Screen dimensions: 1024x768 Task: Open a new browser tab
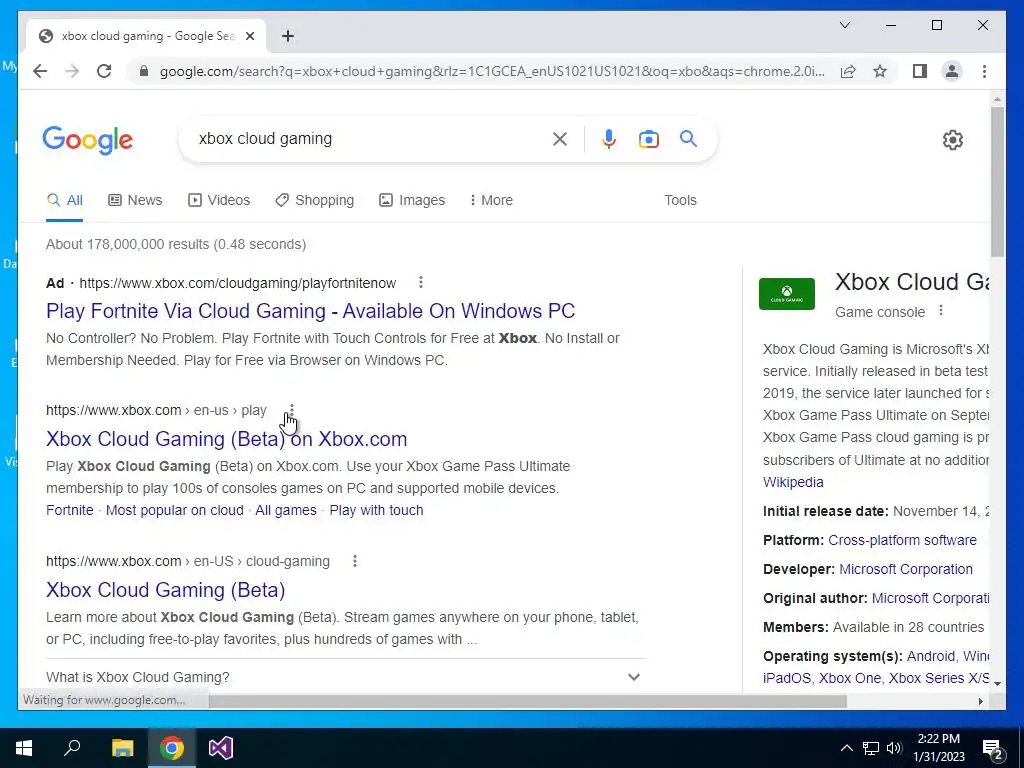point(288,36)
